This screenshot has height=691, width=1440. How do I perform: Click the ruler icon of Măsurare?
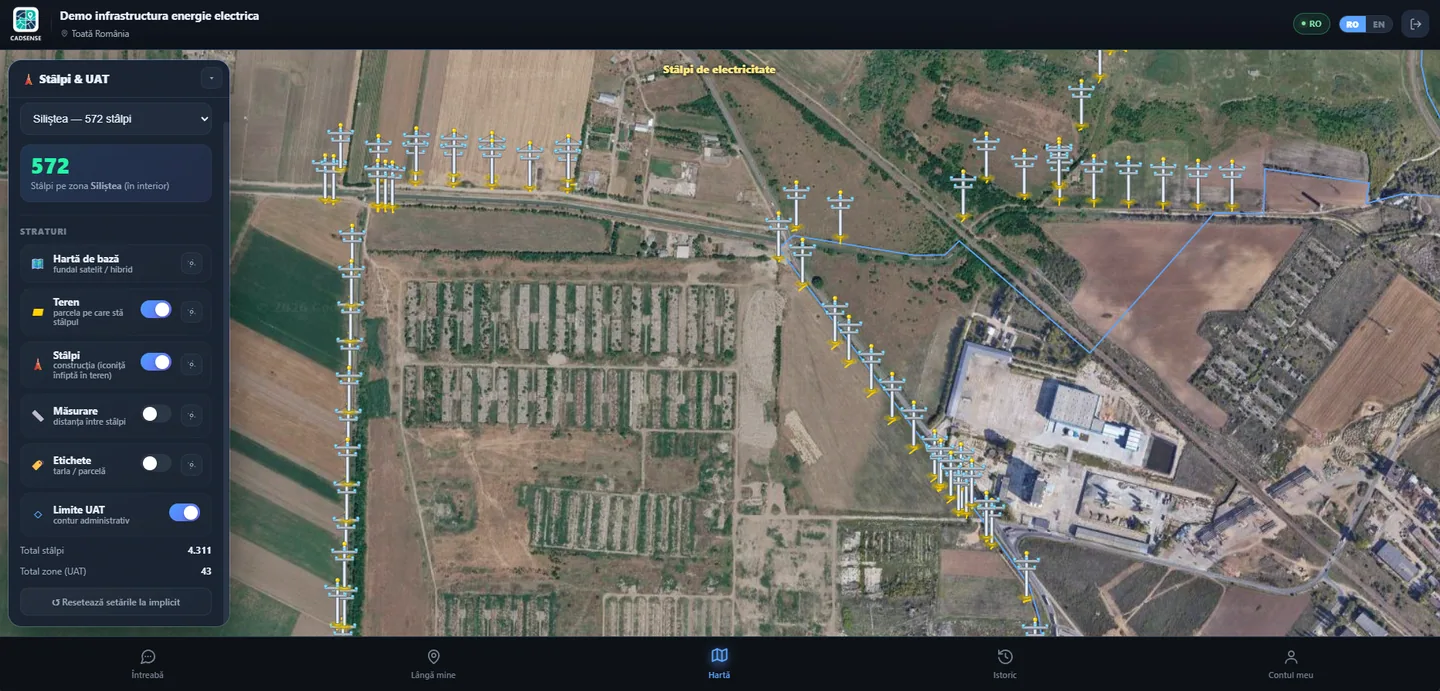[37, 415]
